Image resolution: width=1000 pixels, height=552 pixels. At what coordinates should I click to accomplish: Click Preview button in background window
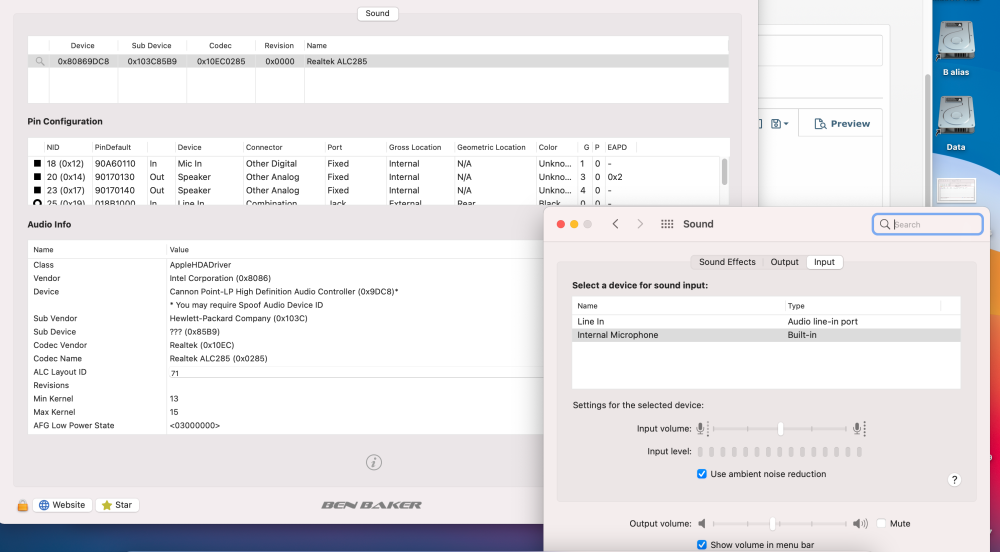click(842, 124)
